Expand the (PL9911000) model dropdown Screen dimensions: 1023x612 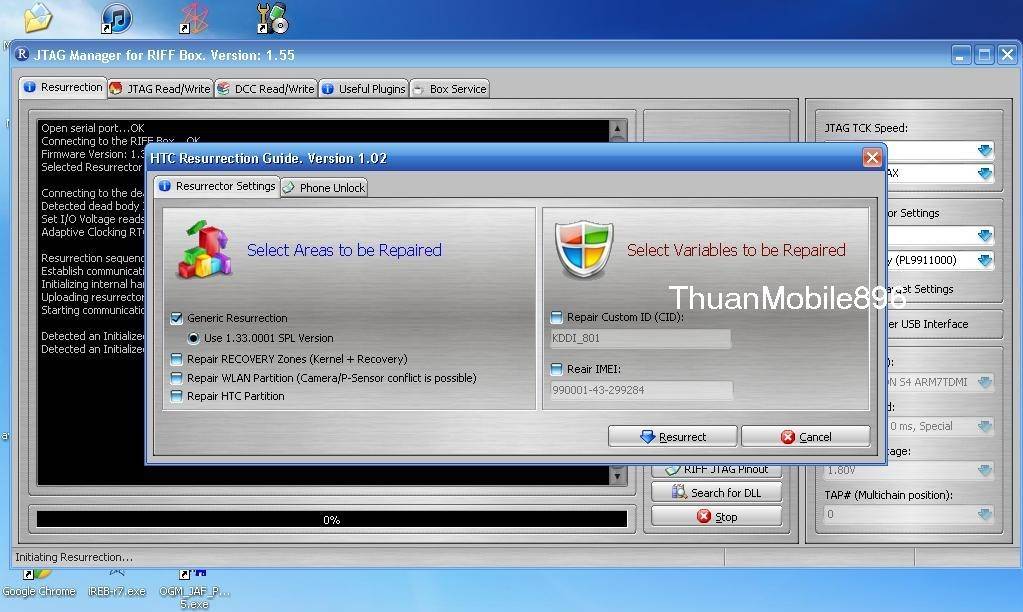[x=985, y=260]
